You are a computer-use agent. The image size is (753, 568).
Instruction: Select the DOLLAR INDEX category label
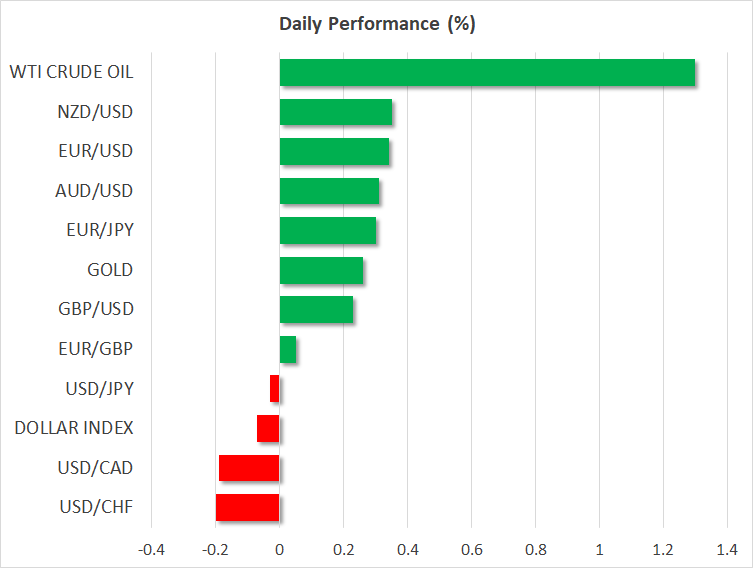(x=74, y=428)
